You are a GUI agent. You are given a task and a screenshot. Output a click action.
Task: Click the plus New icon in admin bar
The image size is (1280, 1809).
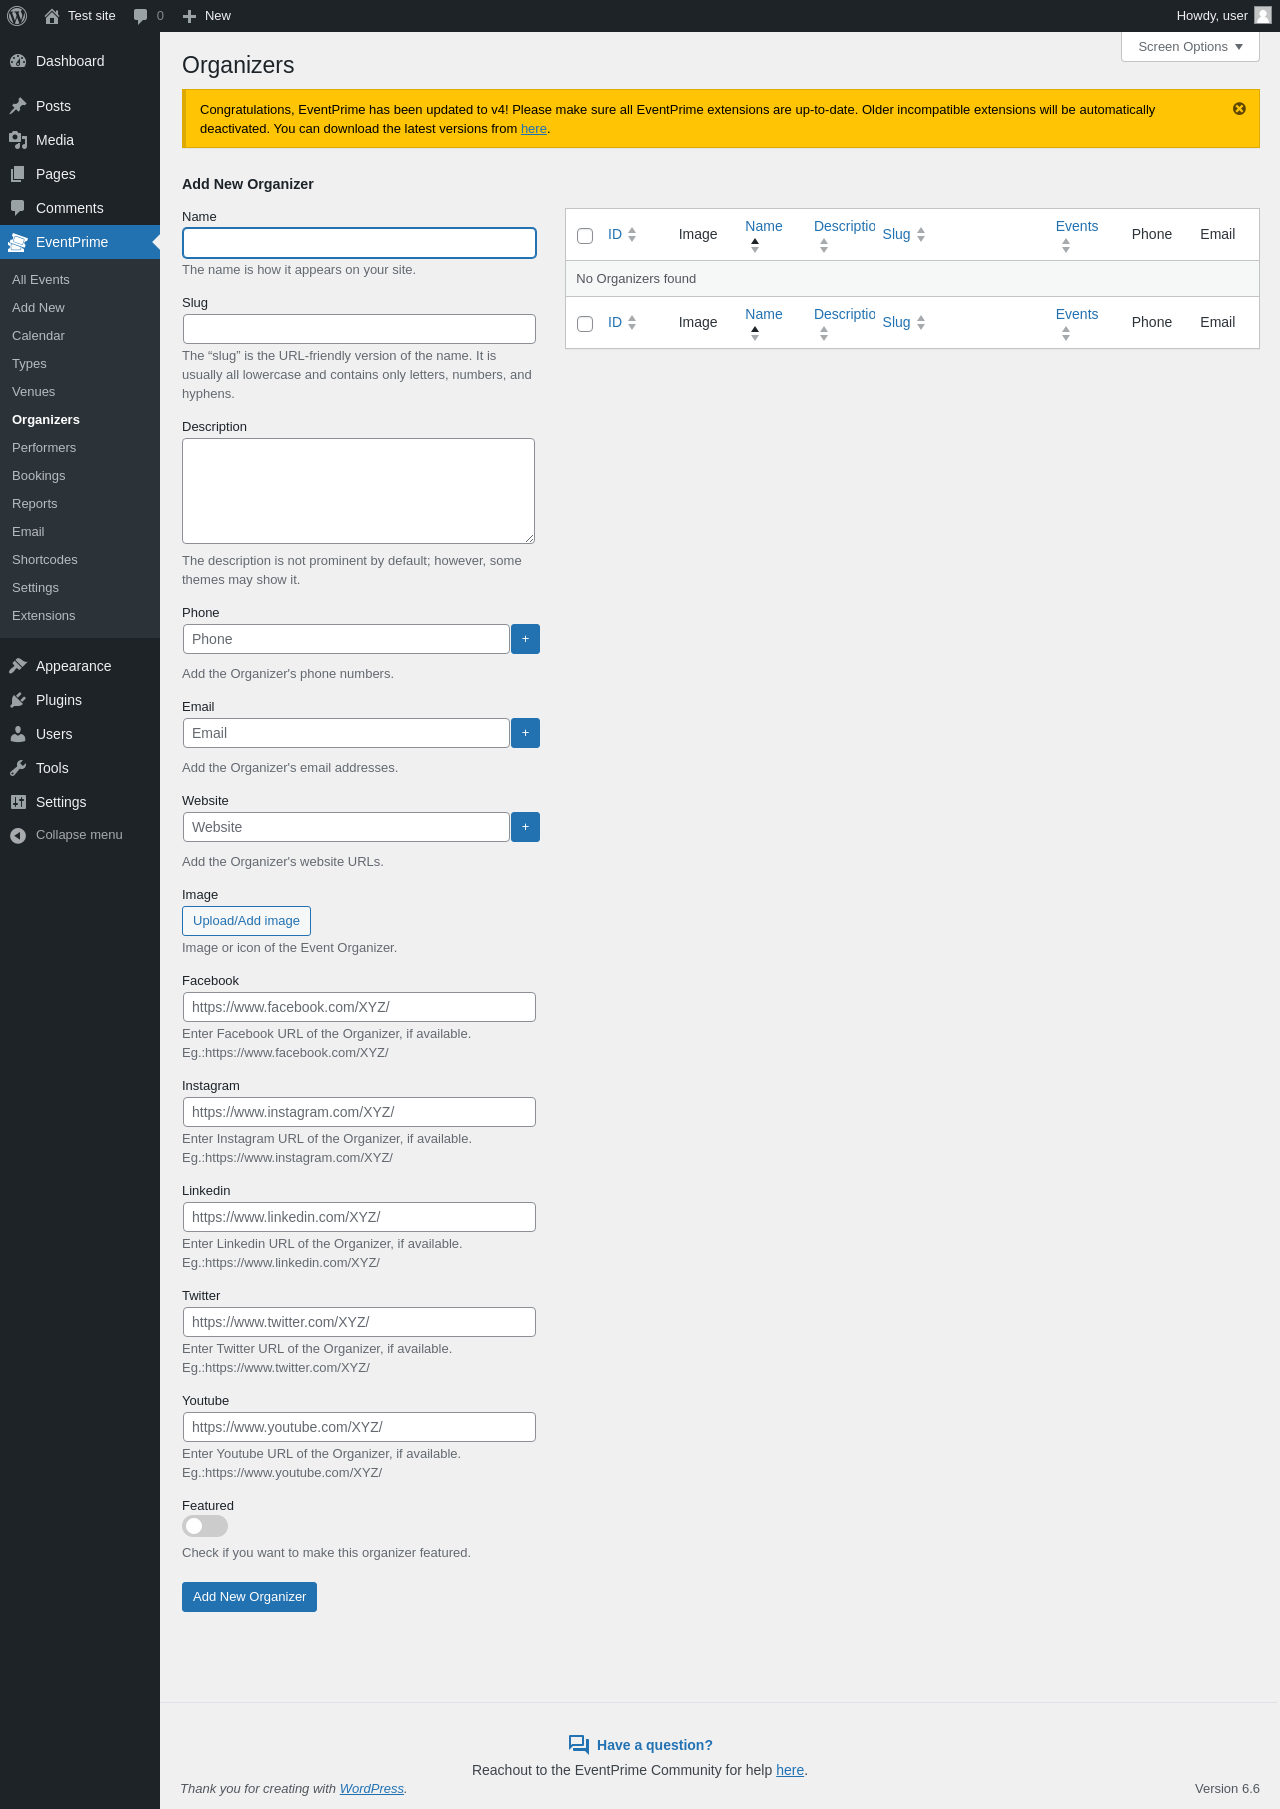(x=189, y=16)
